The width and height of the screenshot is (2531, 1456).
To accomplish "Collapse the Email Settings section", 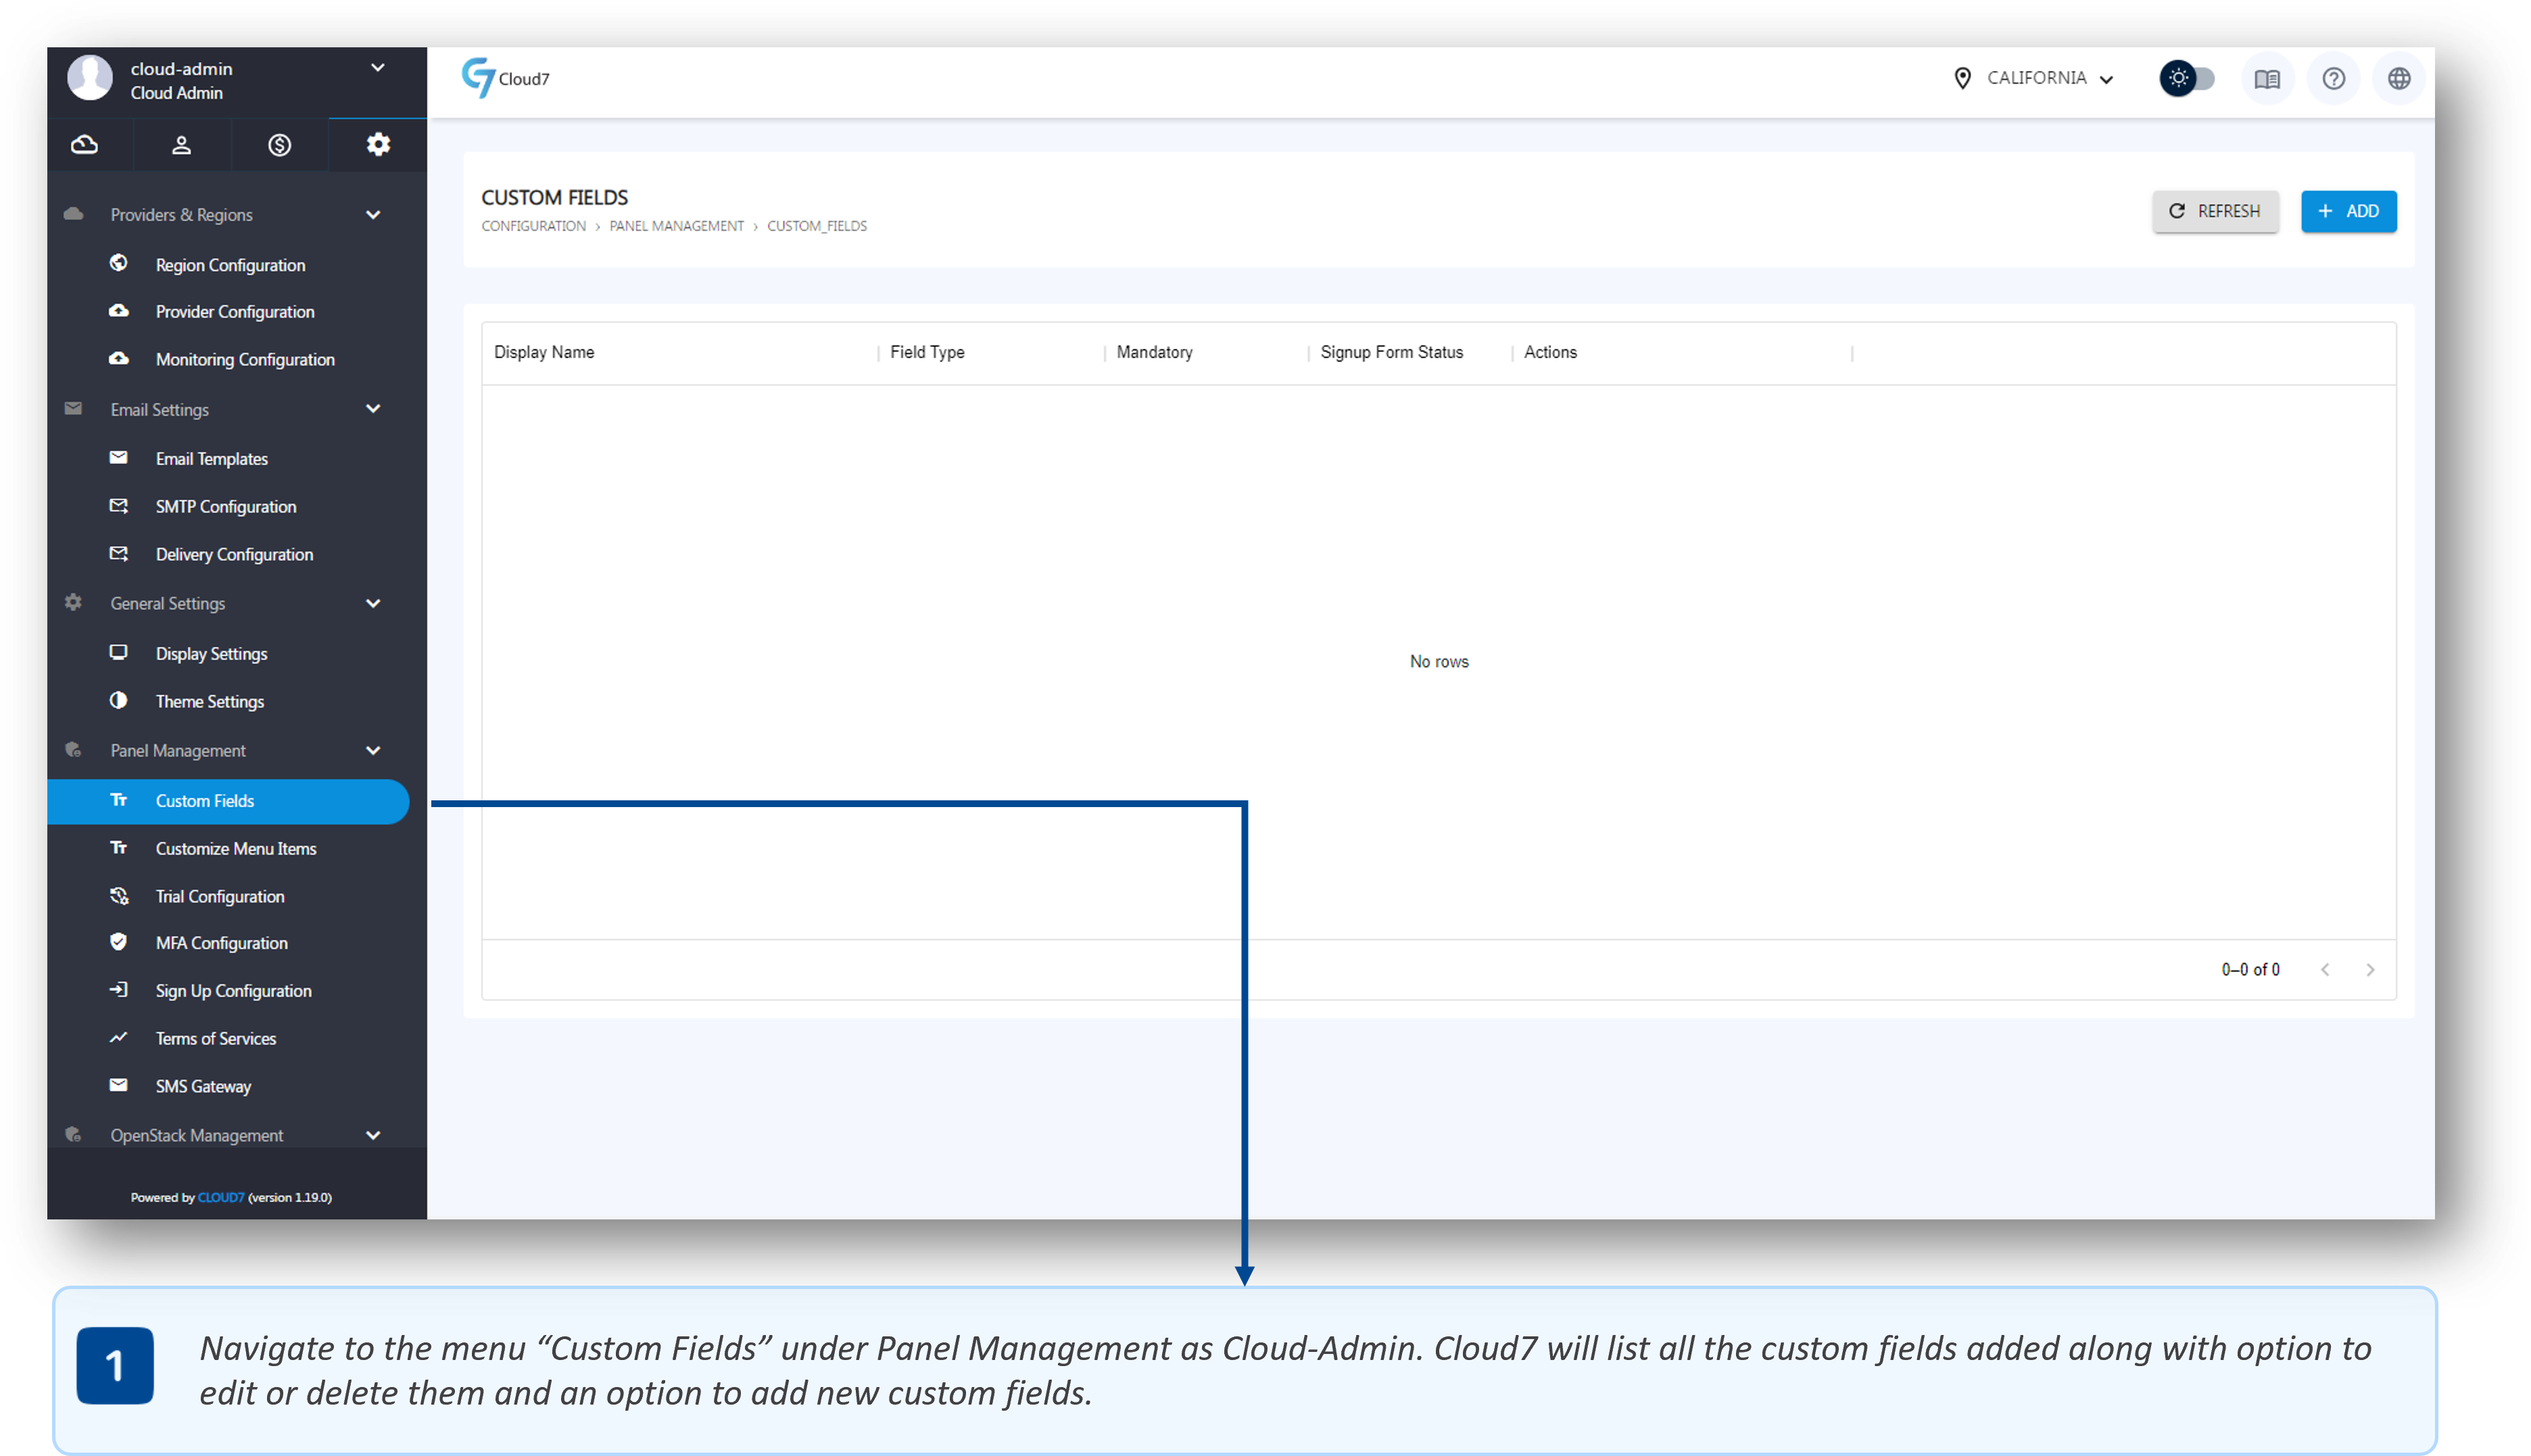I will coord(373,409).
